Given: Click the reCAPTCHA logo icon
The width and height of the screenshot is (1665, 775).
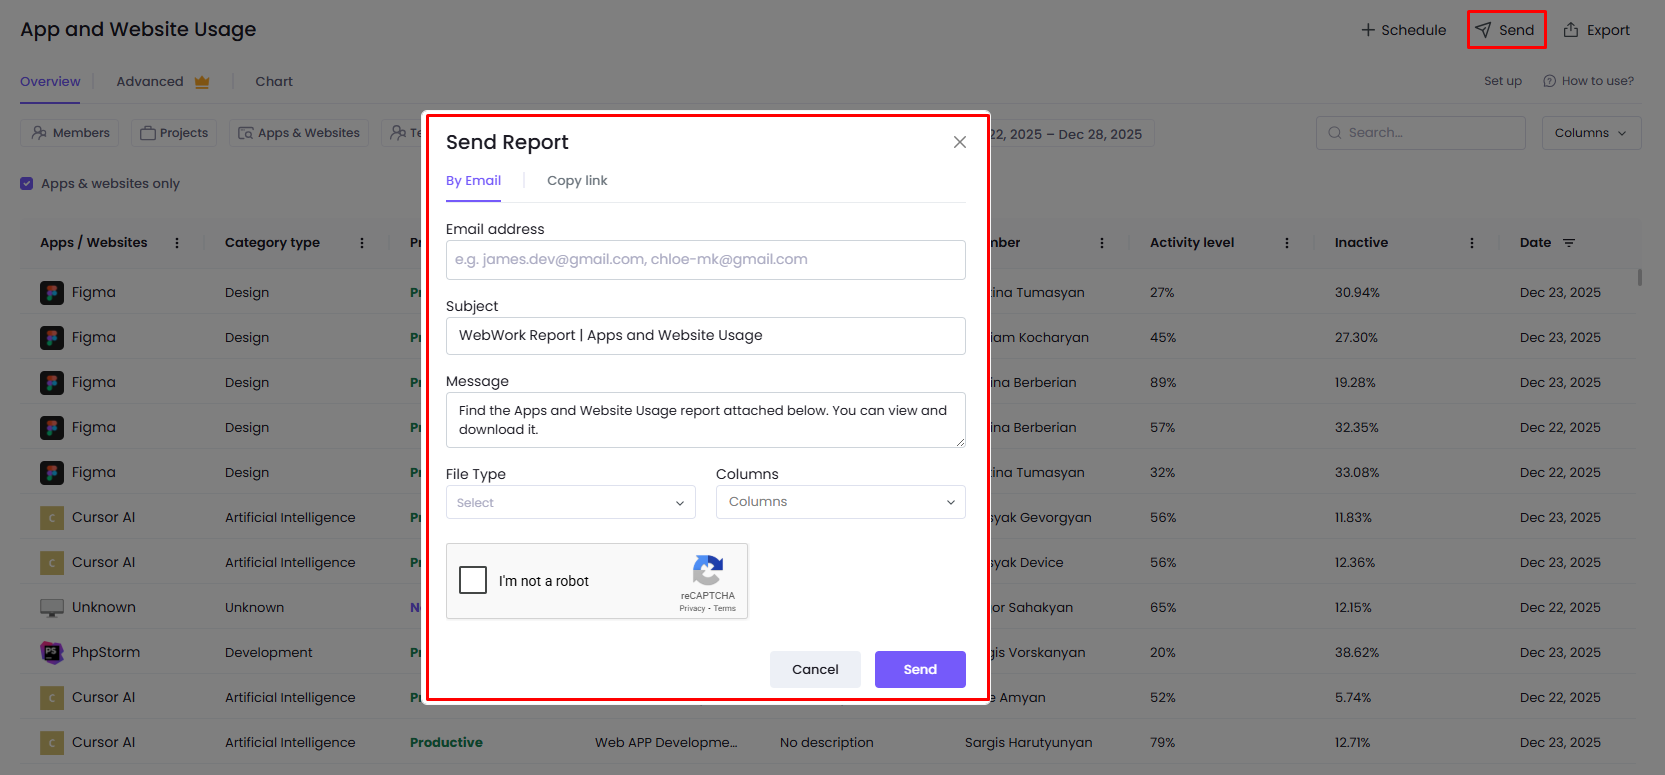Looking at the screenshot, I should pos(707,571).
